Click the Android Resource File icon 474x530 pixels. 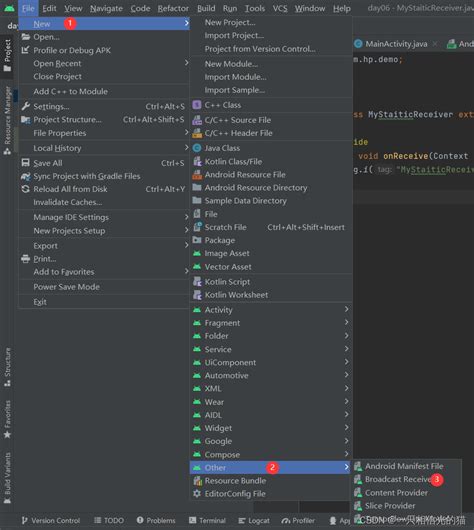[x=197, y=174]
